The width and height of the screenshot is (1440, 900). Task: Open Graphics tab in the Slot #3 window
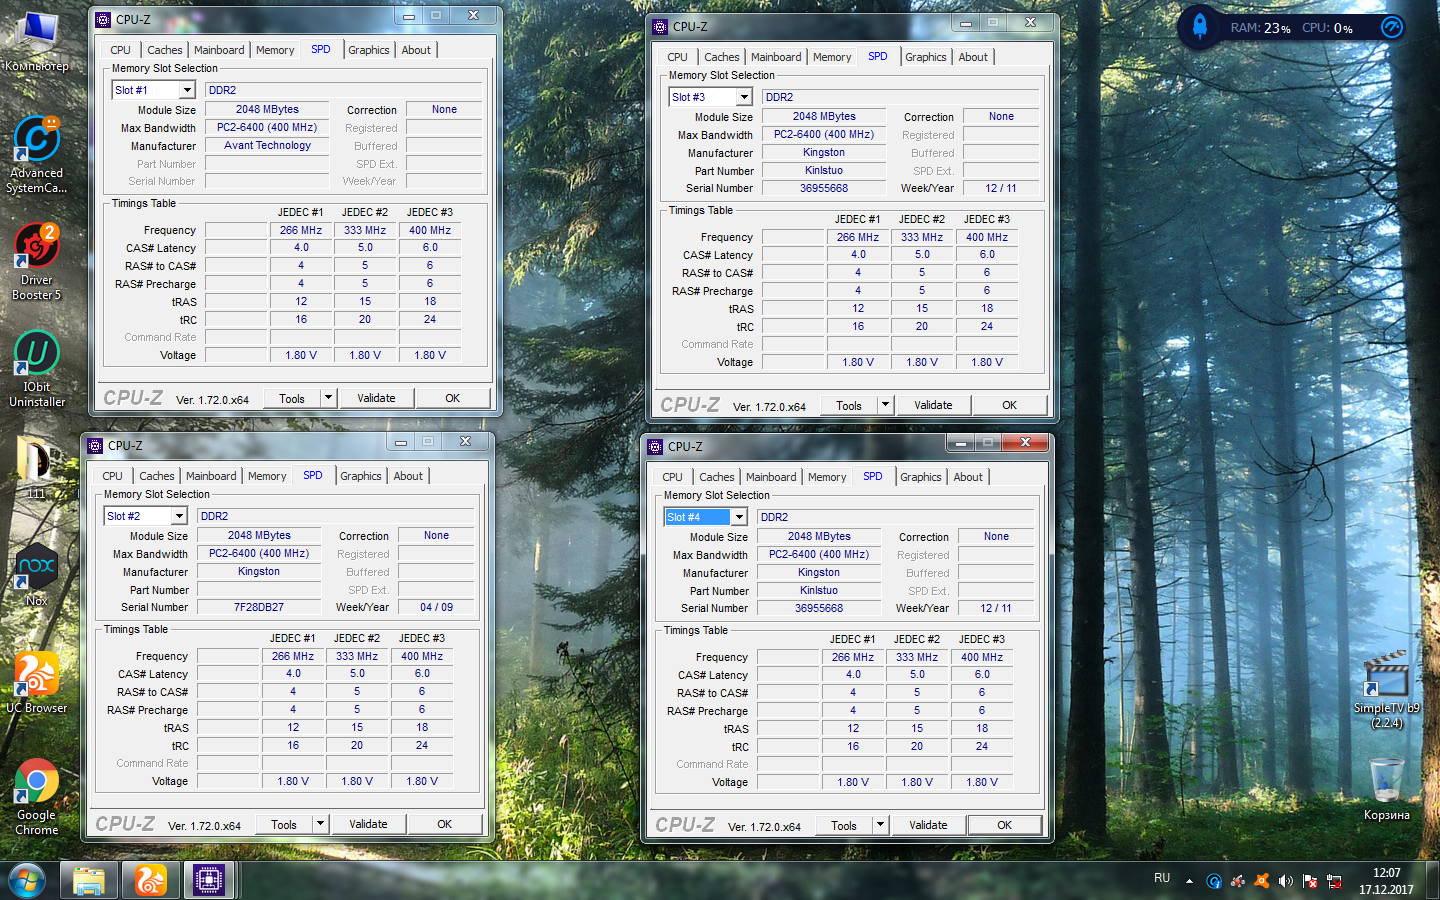pos(925,57)
